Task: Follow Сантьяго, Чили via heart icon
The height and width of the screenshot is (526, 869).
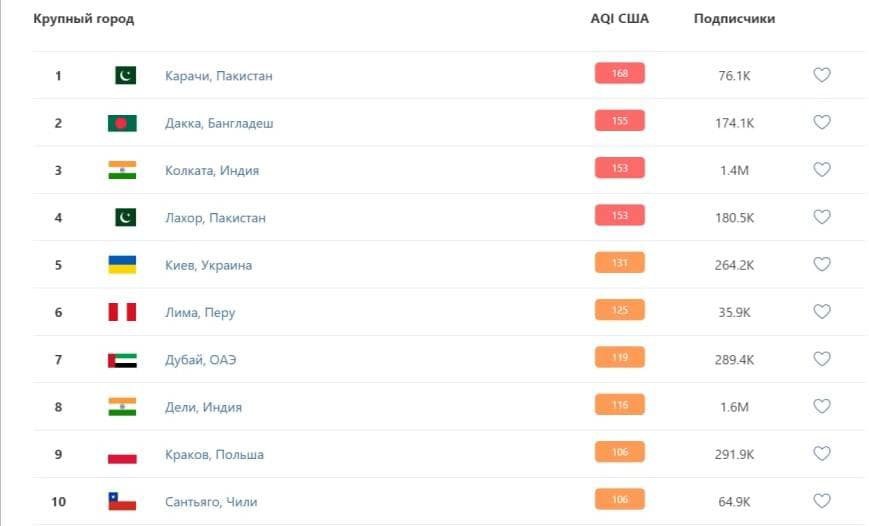Action: [822, 502]
